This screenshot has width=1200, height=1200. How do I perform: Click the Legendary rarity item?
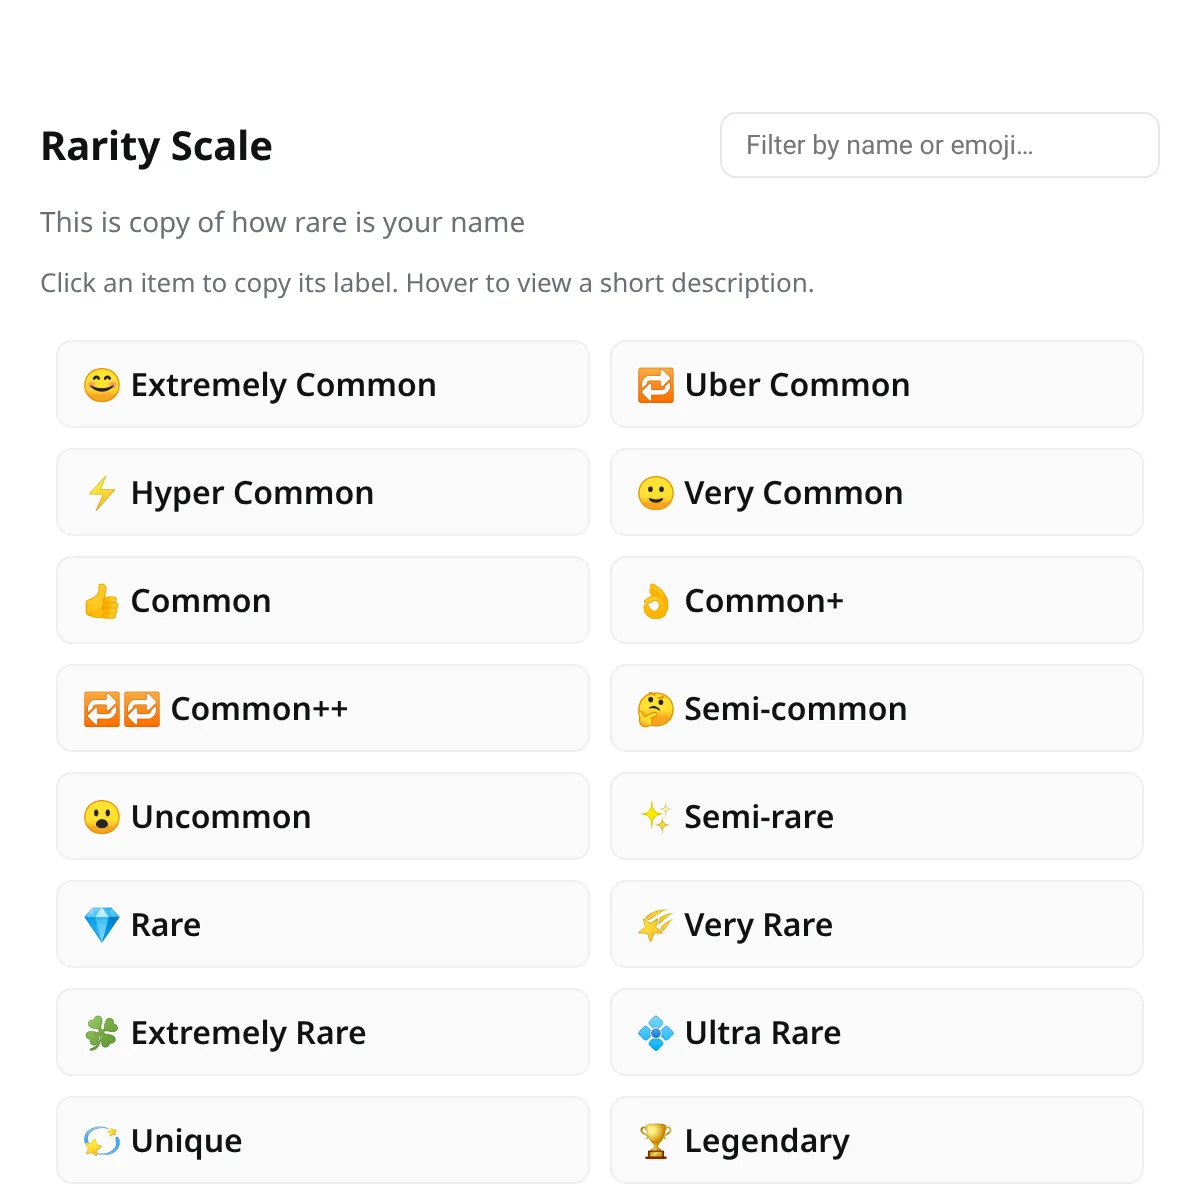click(877, 1140)
